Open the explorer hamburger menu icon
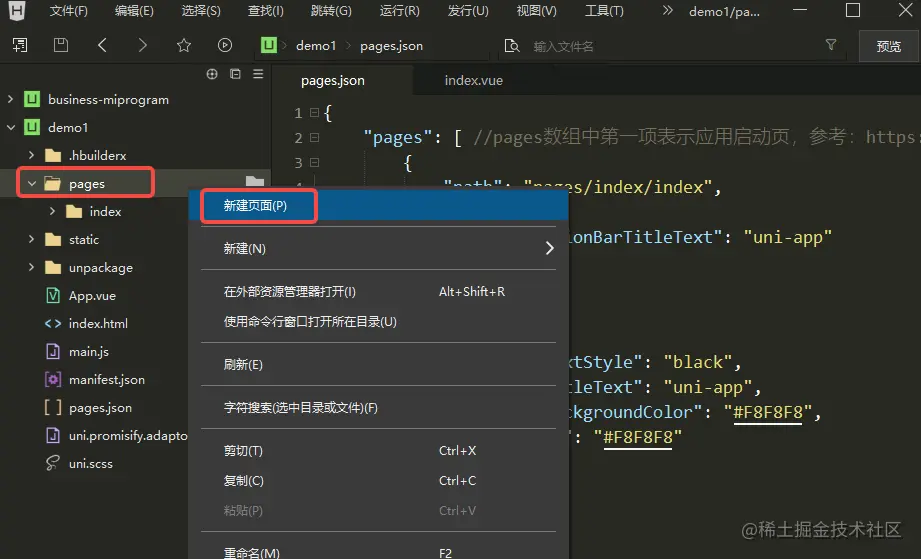 tap(258, 74)
